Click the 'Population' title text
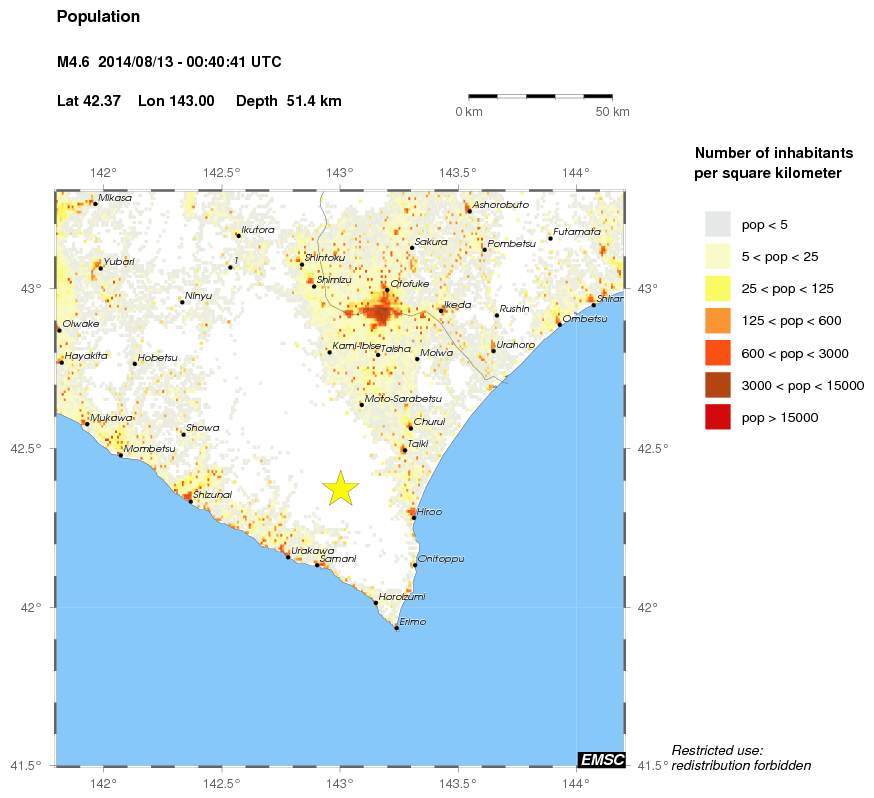The width and height of the screenshot is (874, 798). pos(98,17)
